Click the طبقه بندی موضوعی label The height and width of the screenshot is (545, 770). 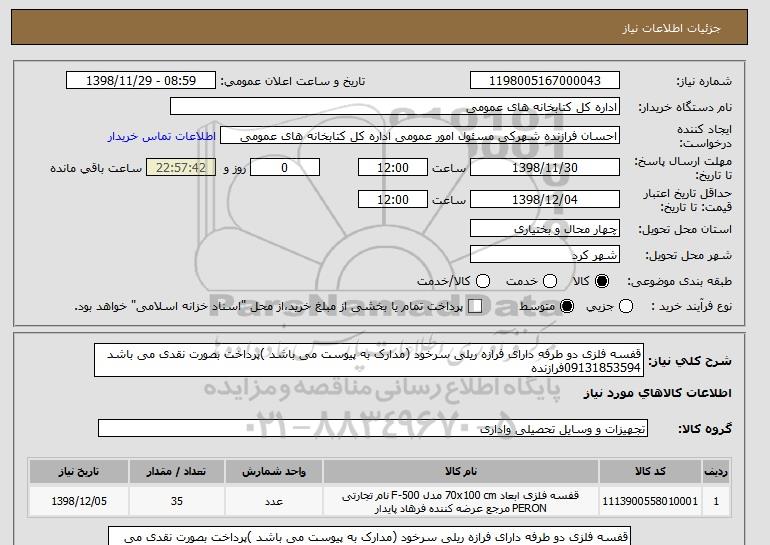click(680, 281)
